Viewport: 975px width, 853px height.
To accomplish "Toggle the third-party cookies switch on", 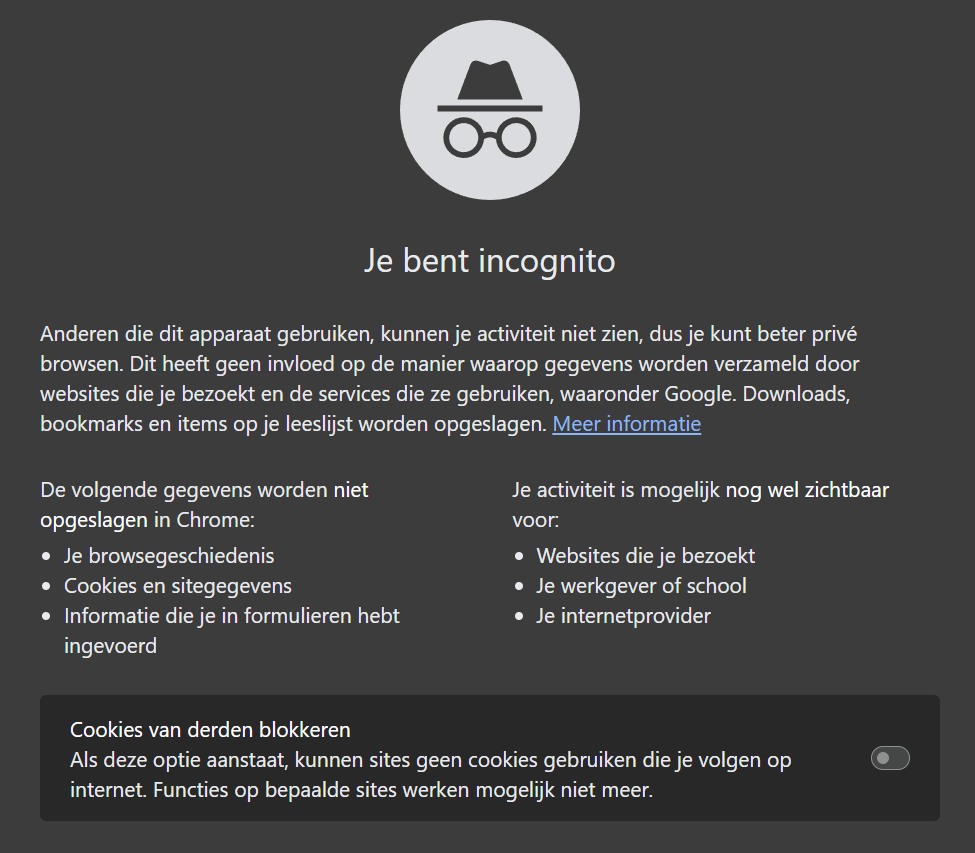I will (x=890, y=760).
